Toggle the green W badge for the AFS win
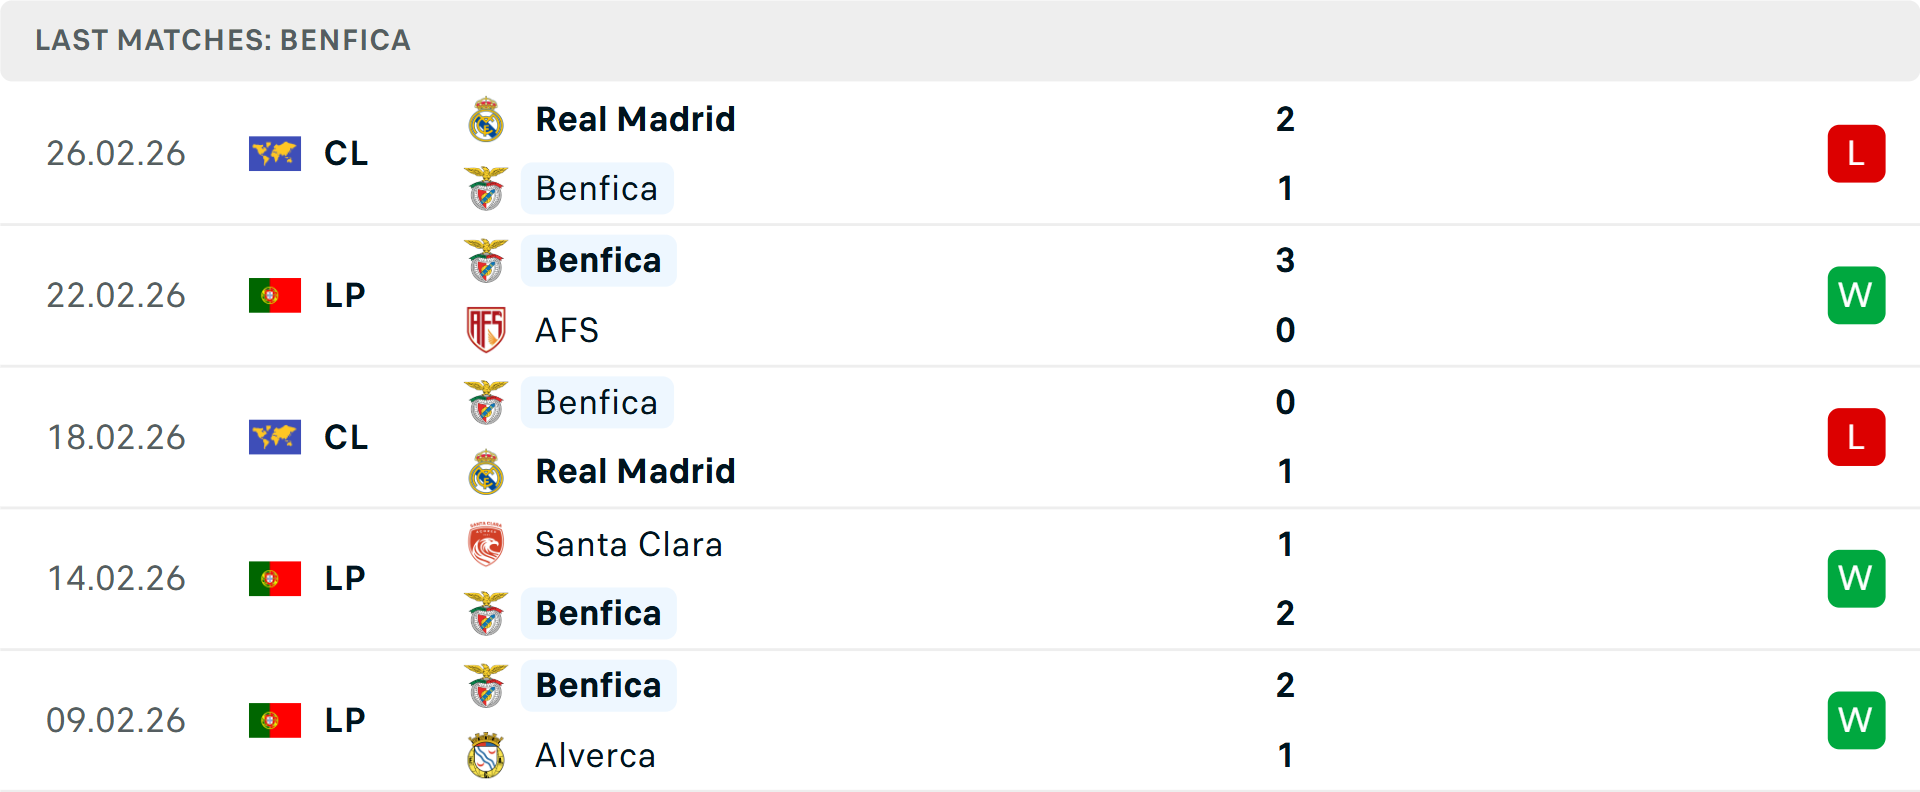 tap(1857, 295)
